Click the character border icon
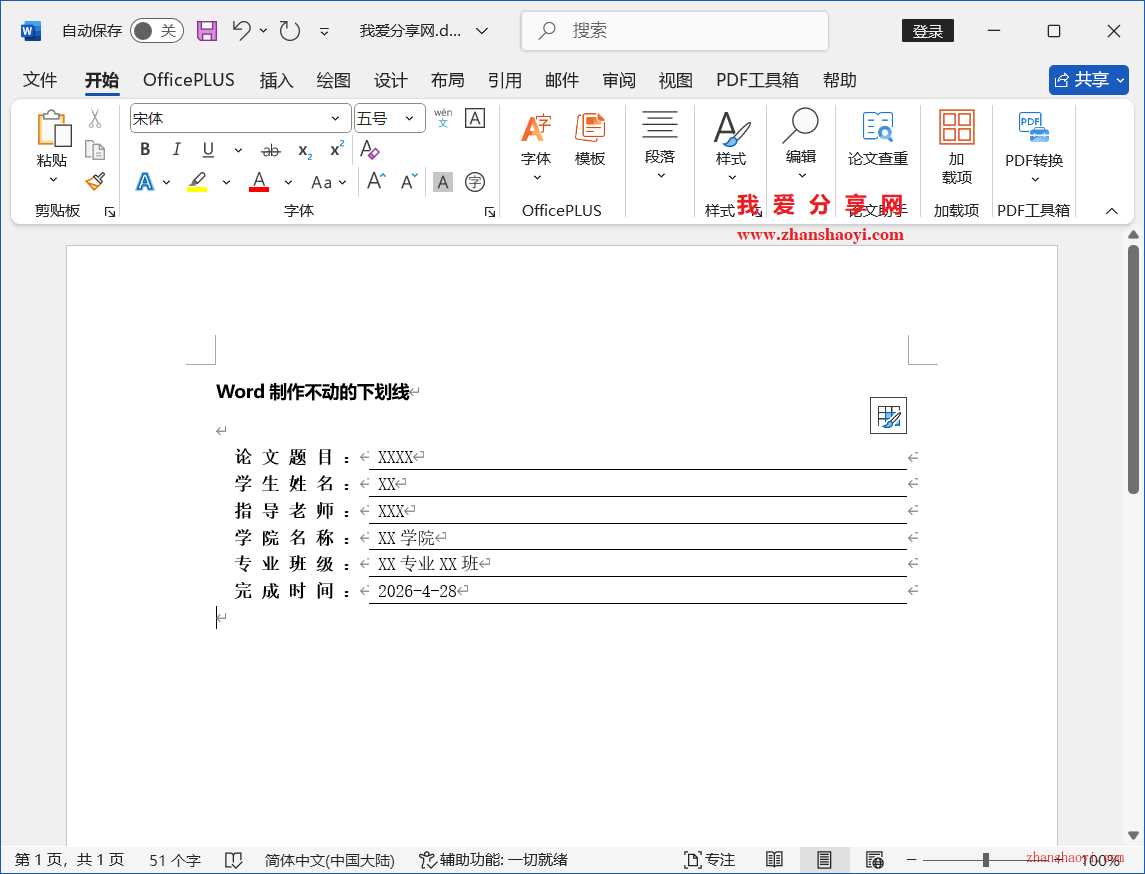Screen dimensions: 1145x874 coord(475,118)
